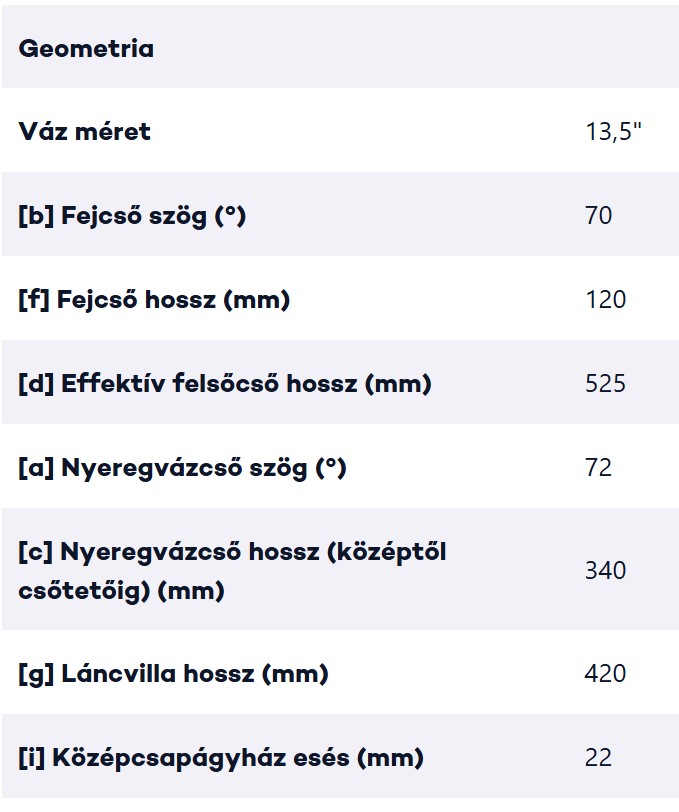679x812 pixels.
Task: Click the value 340 for seat tube
Action: (605, 570)
